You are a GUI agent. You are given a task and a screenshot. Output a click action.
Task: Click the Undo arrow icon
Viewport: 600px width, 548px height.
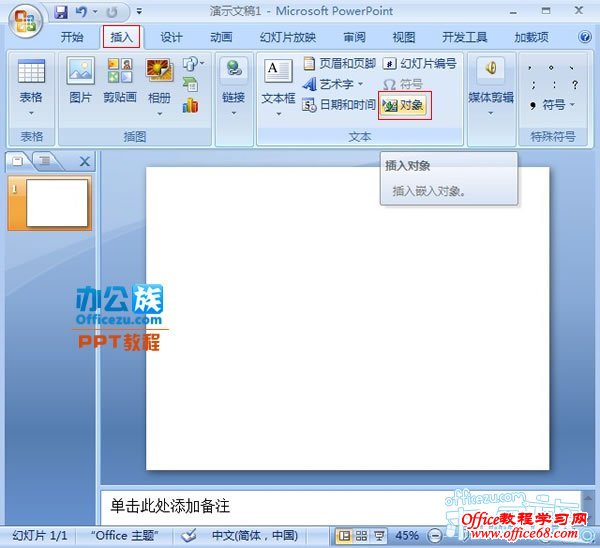pyautogui.click(x=82, y=12)
